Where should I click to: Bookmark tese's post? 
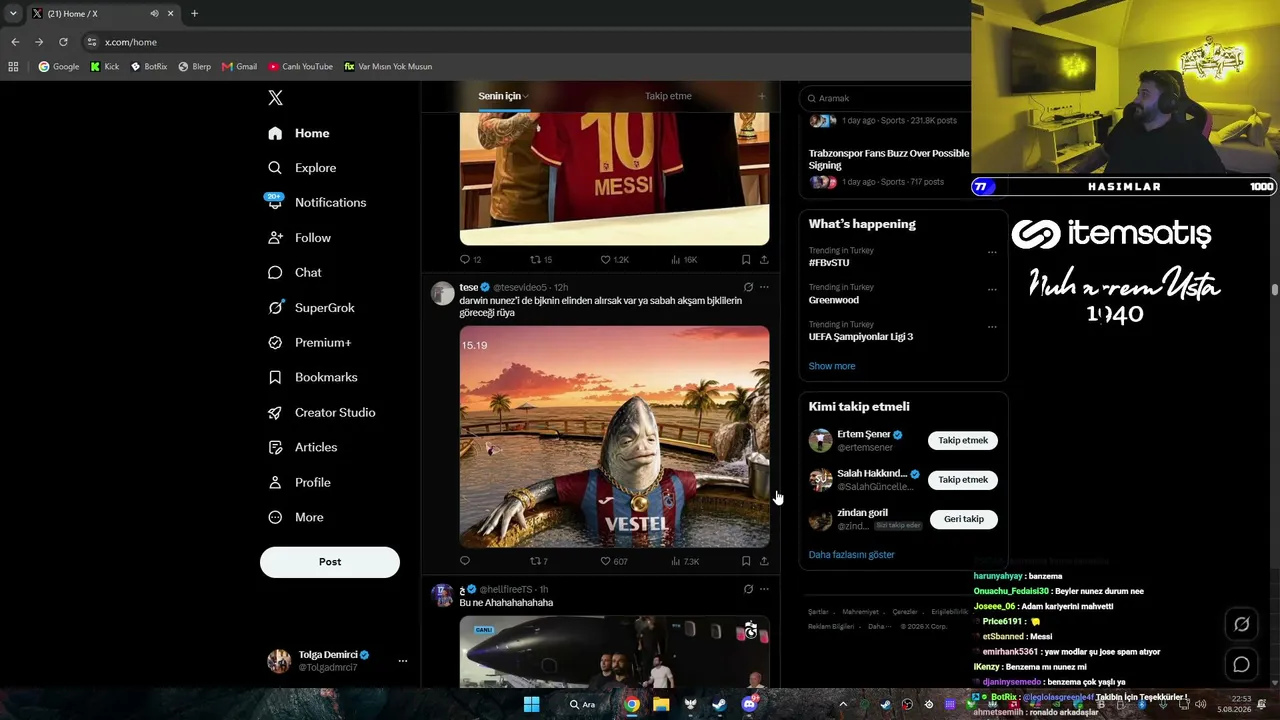pyautogui.click(x=746, y=561)
